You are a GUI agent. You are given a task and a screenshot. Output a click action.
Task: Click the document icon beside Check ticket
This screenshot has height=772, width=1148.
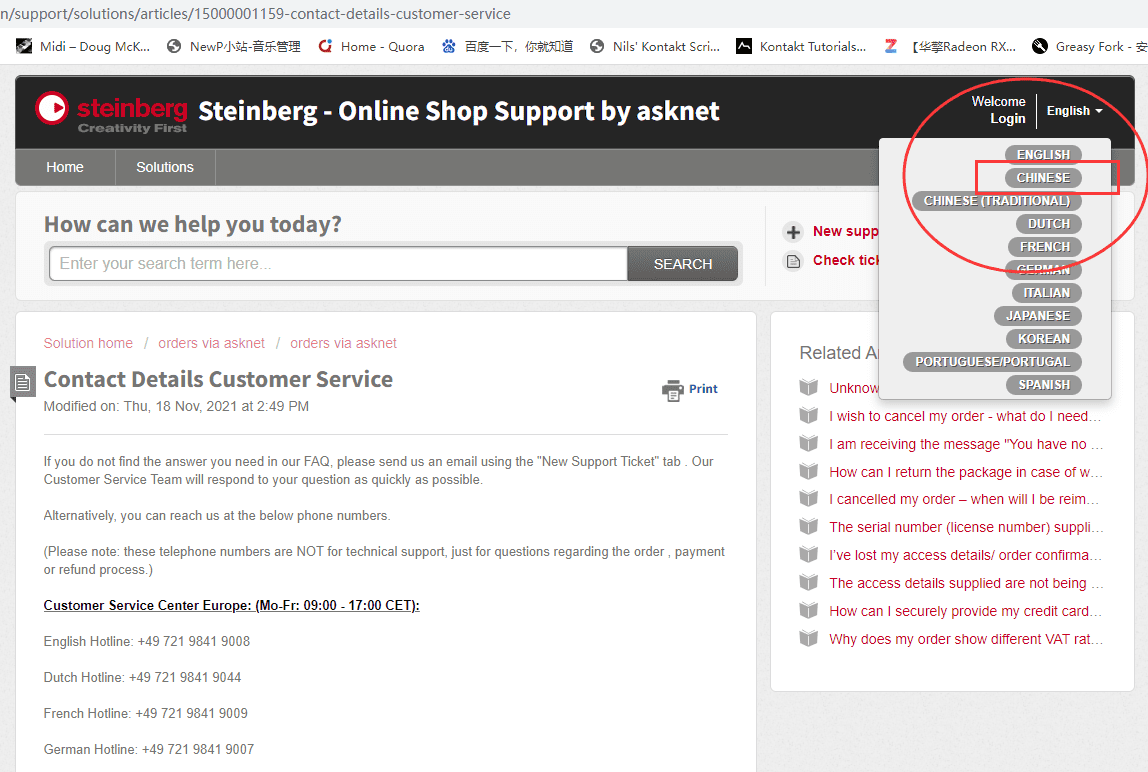(793, 261)
